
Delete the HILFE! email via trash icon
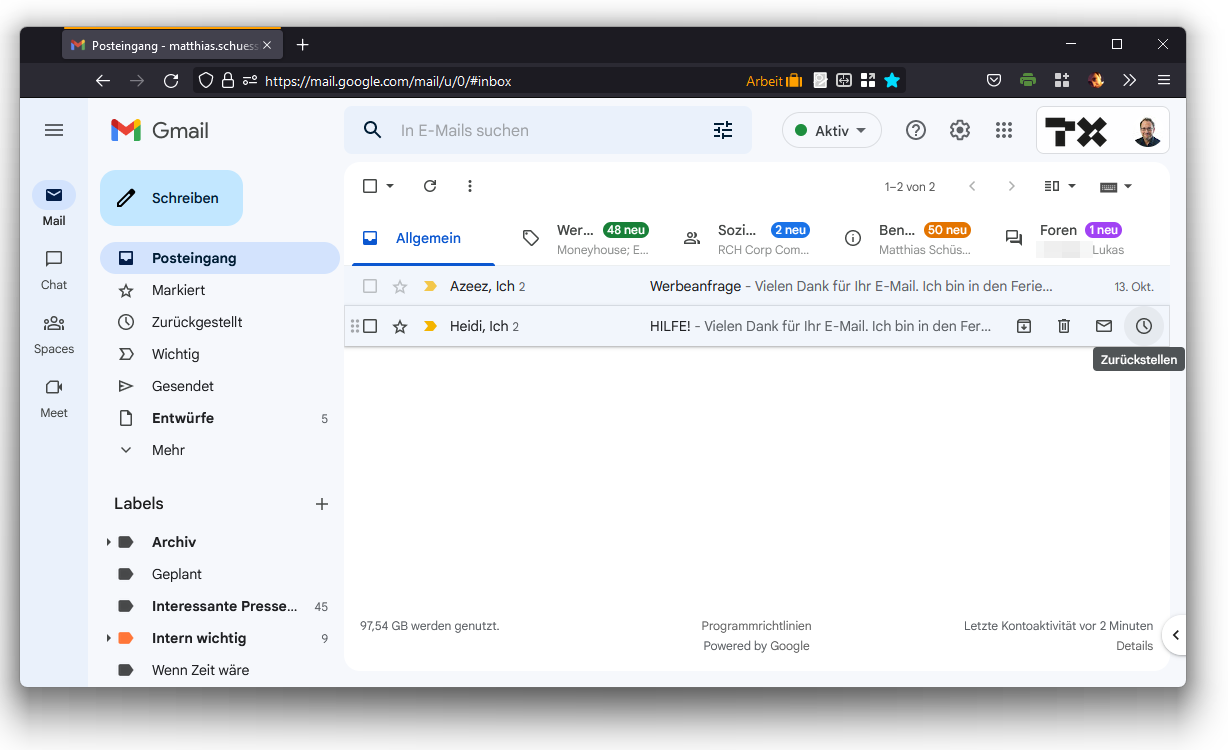(x=1064, y=326)
